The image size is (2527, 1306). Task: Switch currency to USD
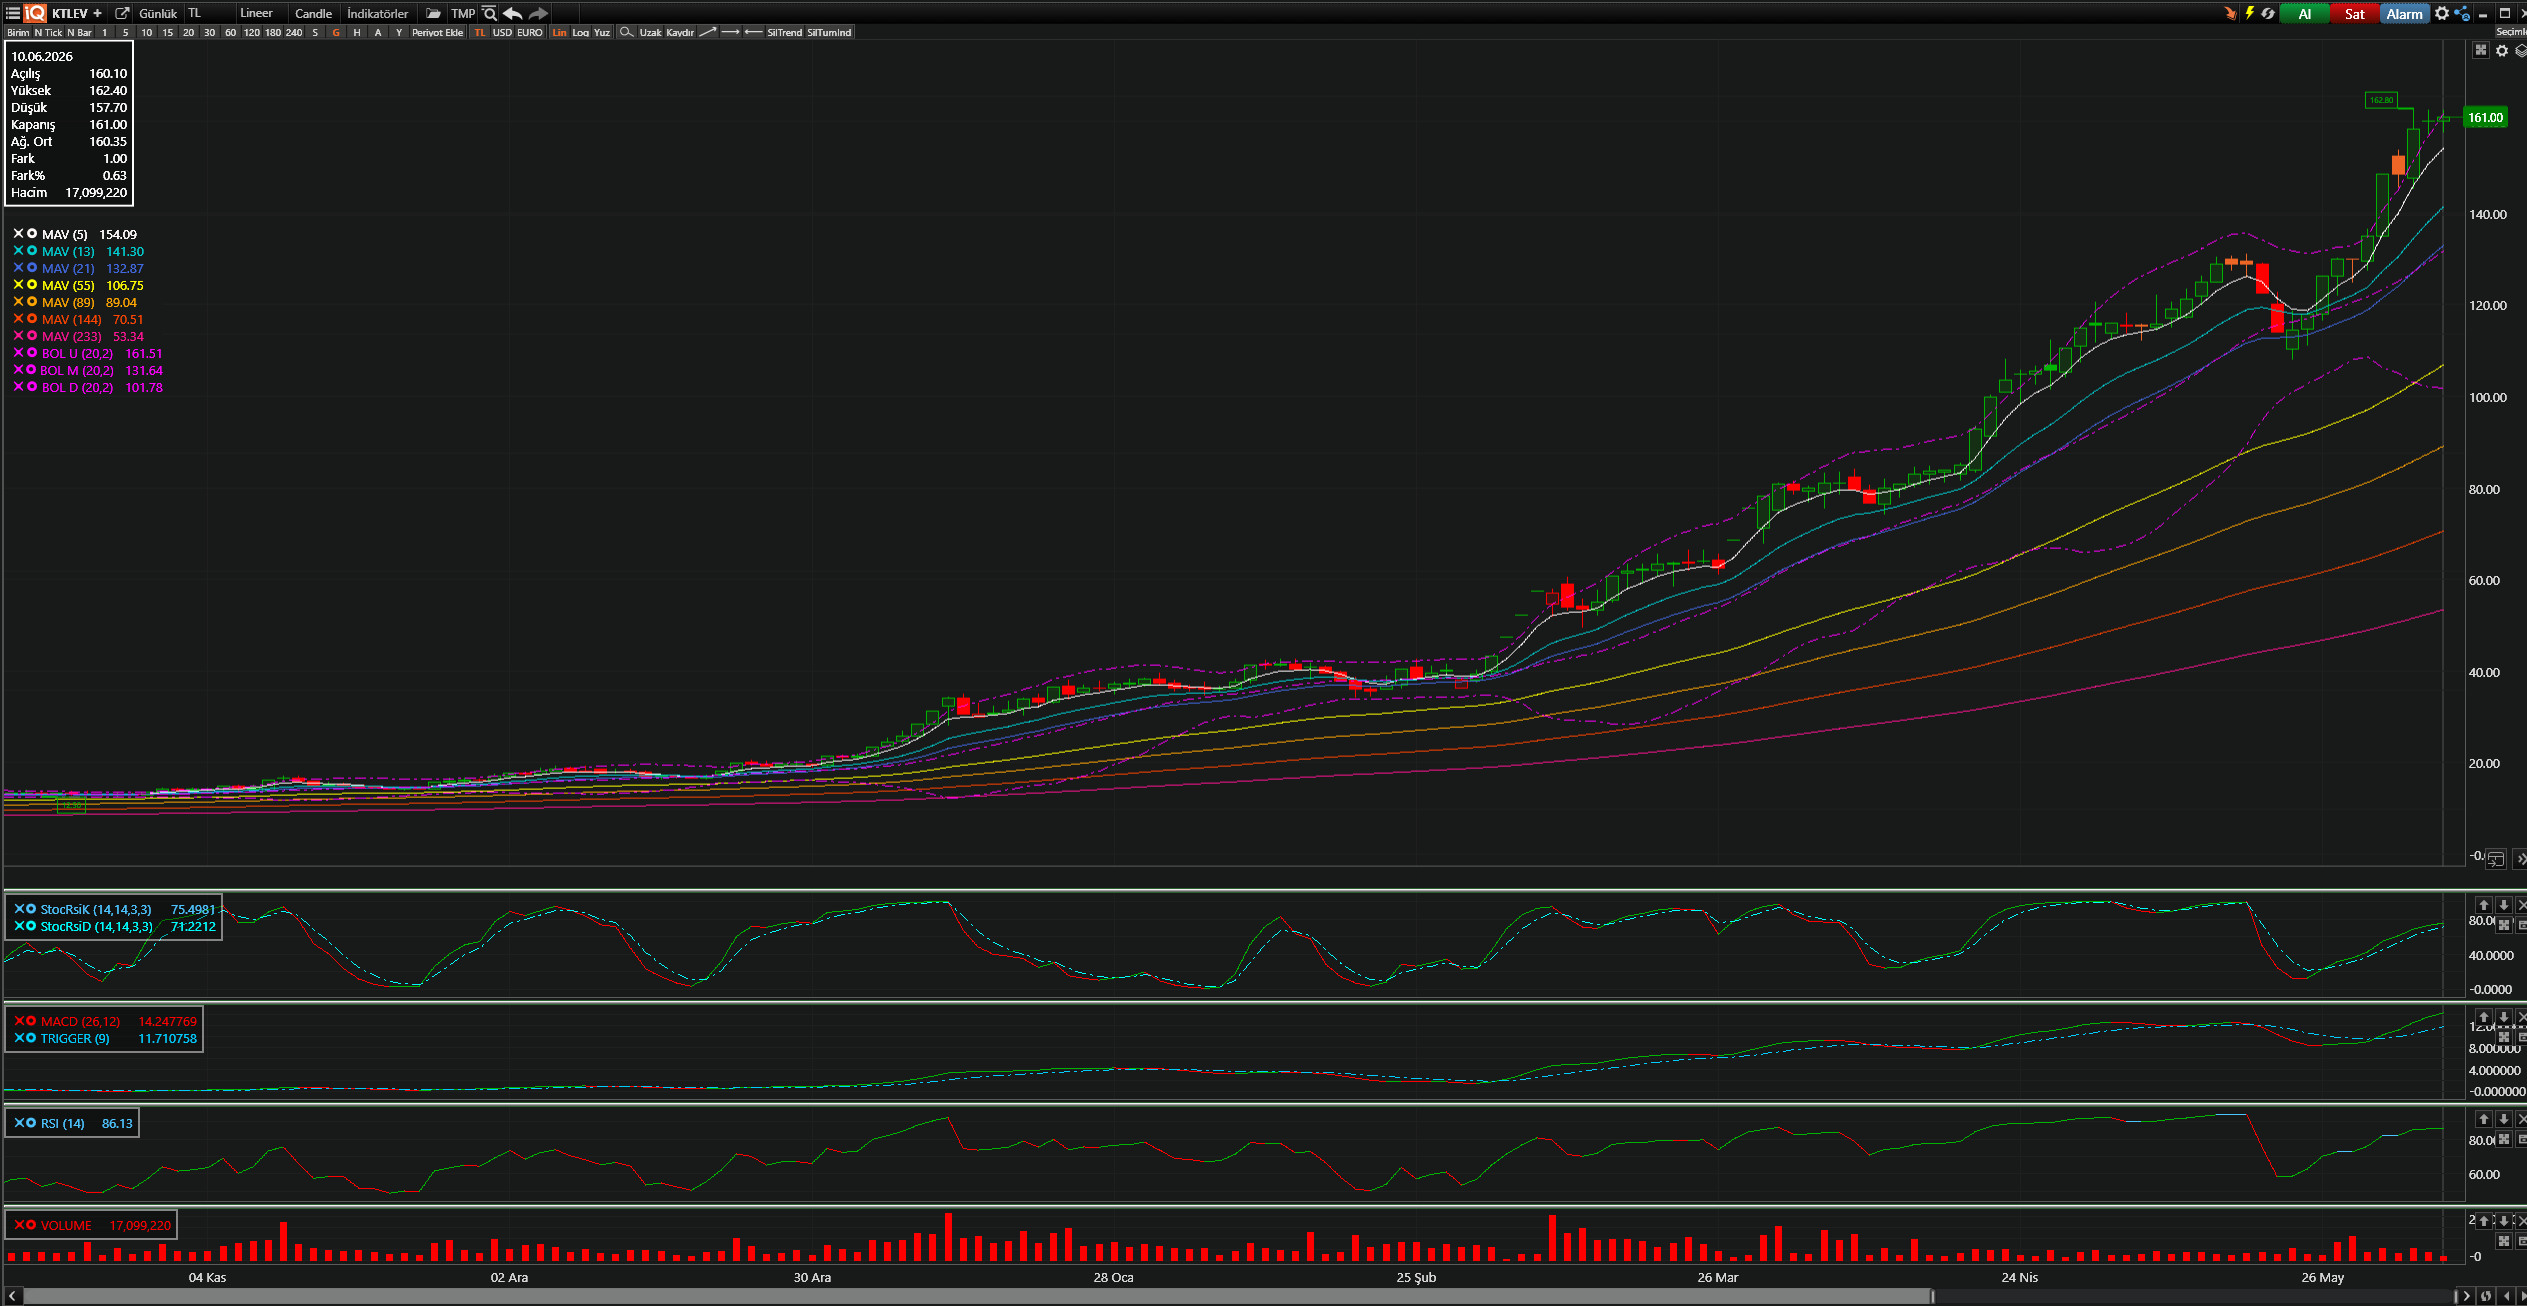pyautogui.click(x=502, y=32)
